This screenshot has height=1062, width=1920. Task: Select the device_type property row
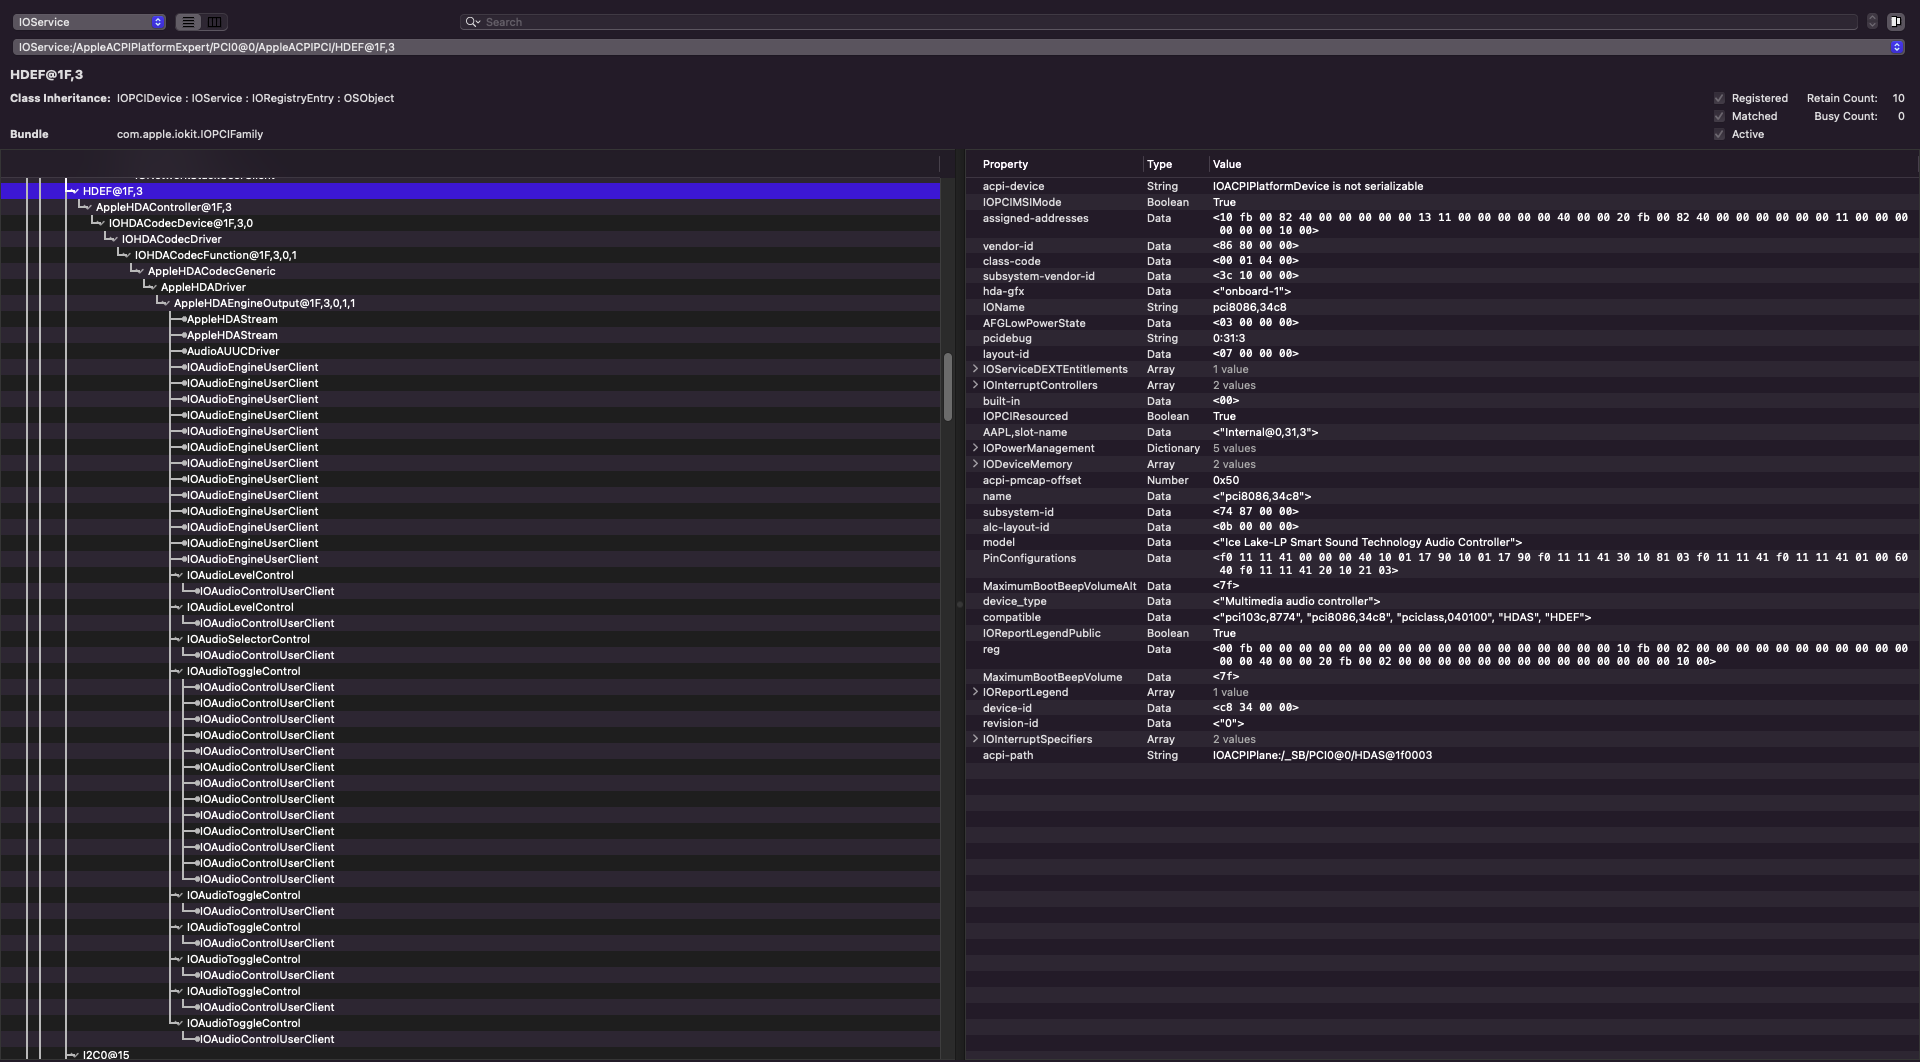(x=1441, y=601)
